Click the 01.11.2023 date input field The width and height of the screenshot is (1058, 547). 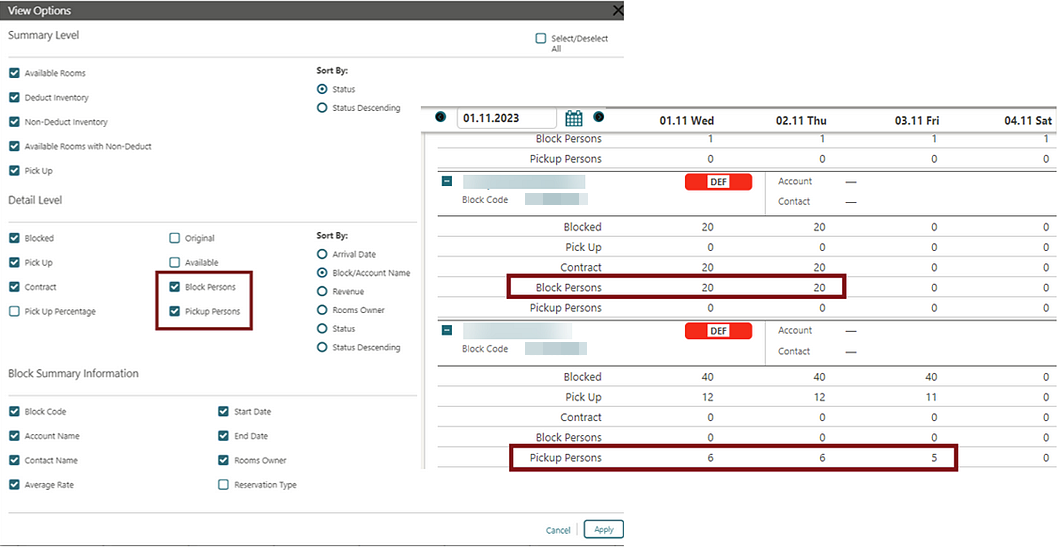(507, 118)
